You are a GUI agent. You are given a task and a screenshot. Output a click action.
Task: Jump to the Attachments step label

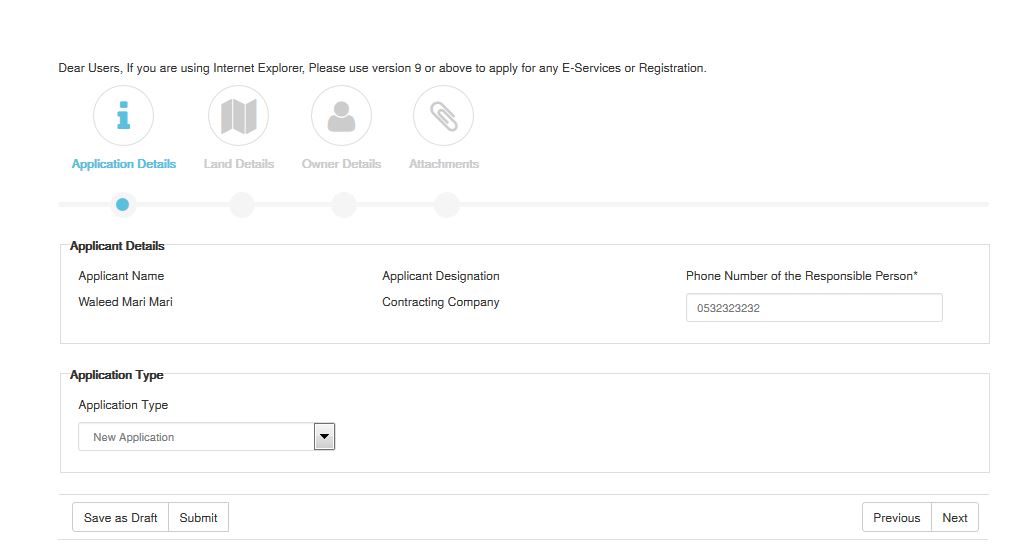pyautogui.click(x=444, y=164)
